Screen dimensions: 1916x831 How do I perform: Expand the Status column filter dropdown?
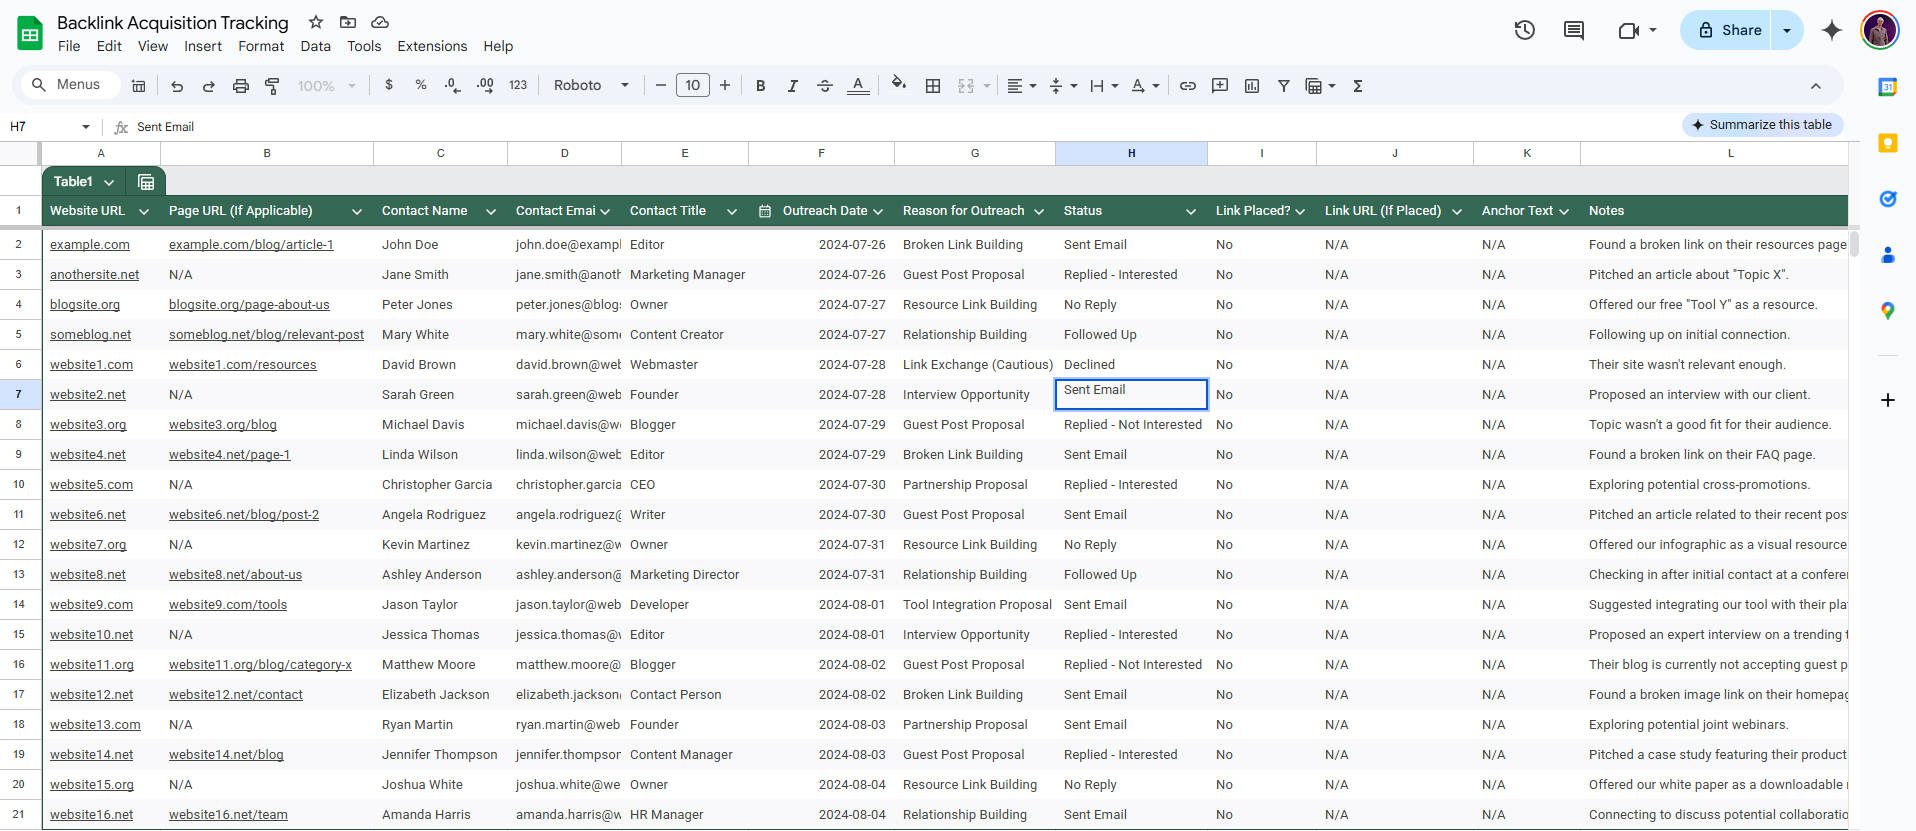tap(1190, 211)
